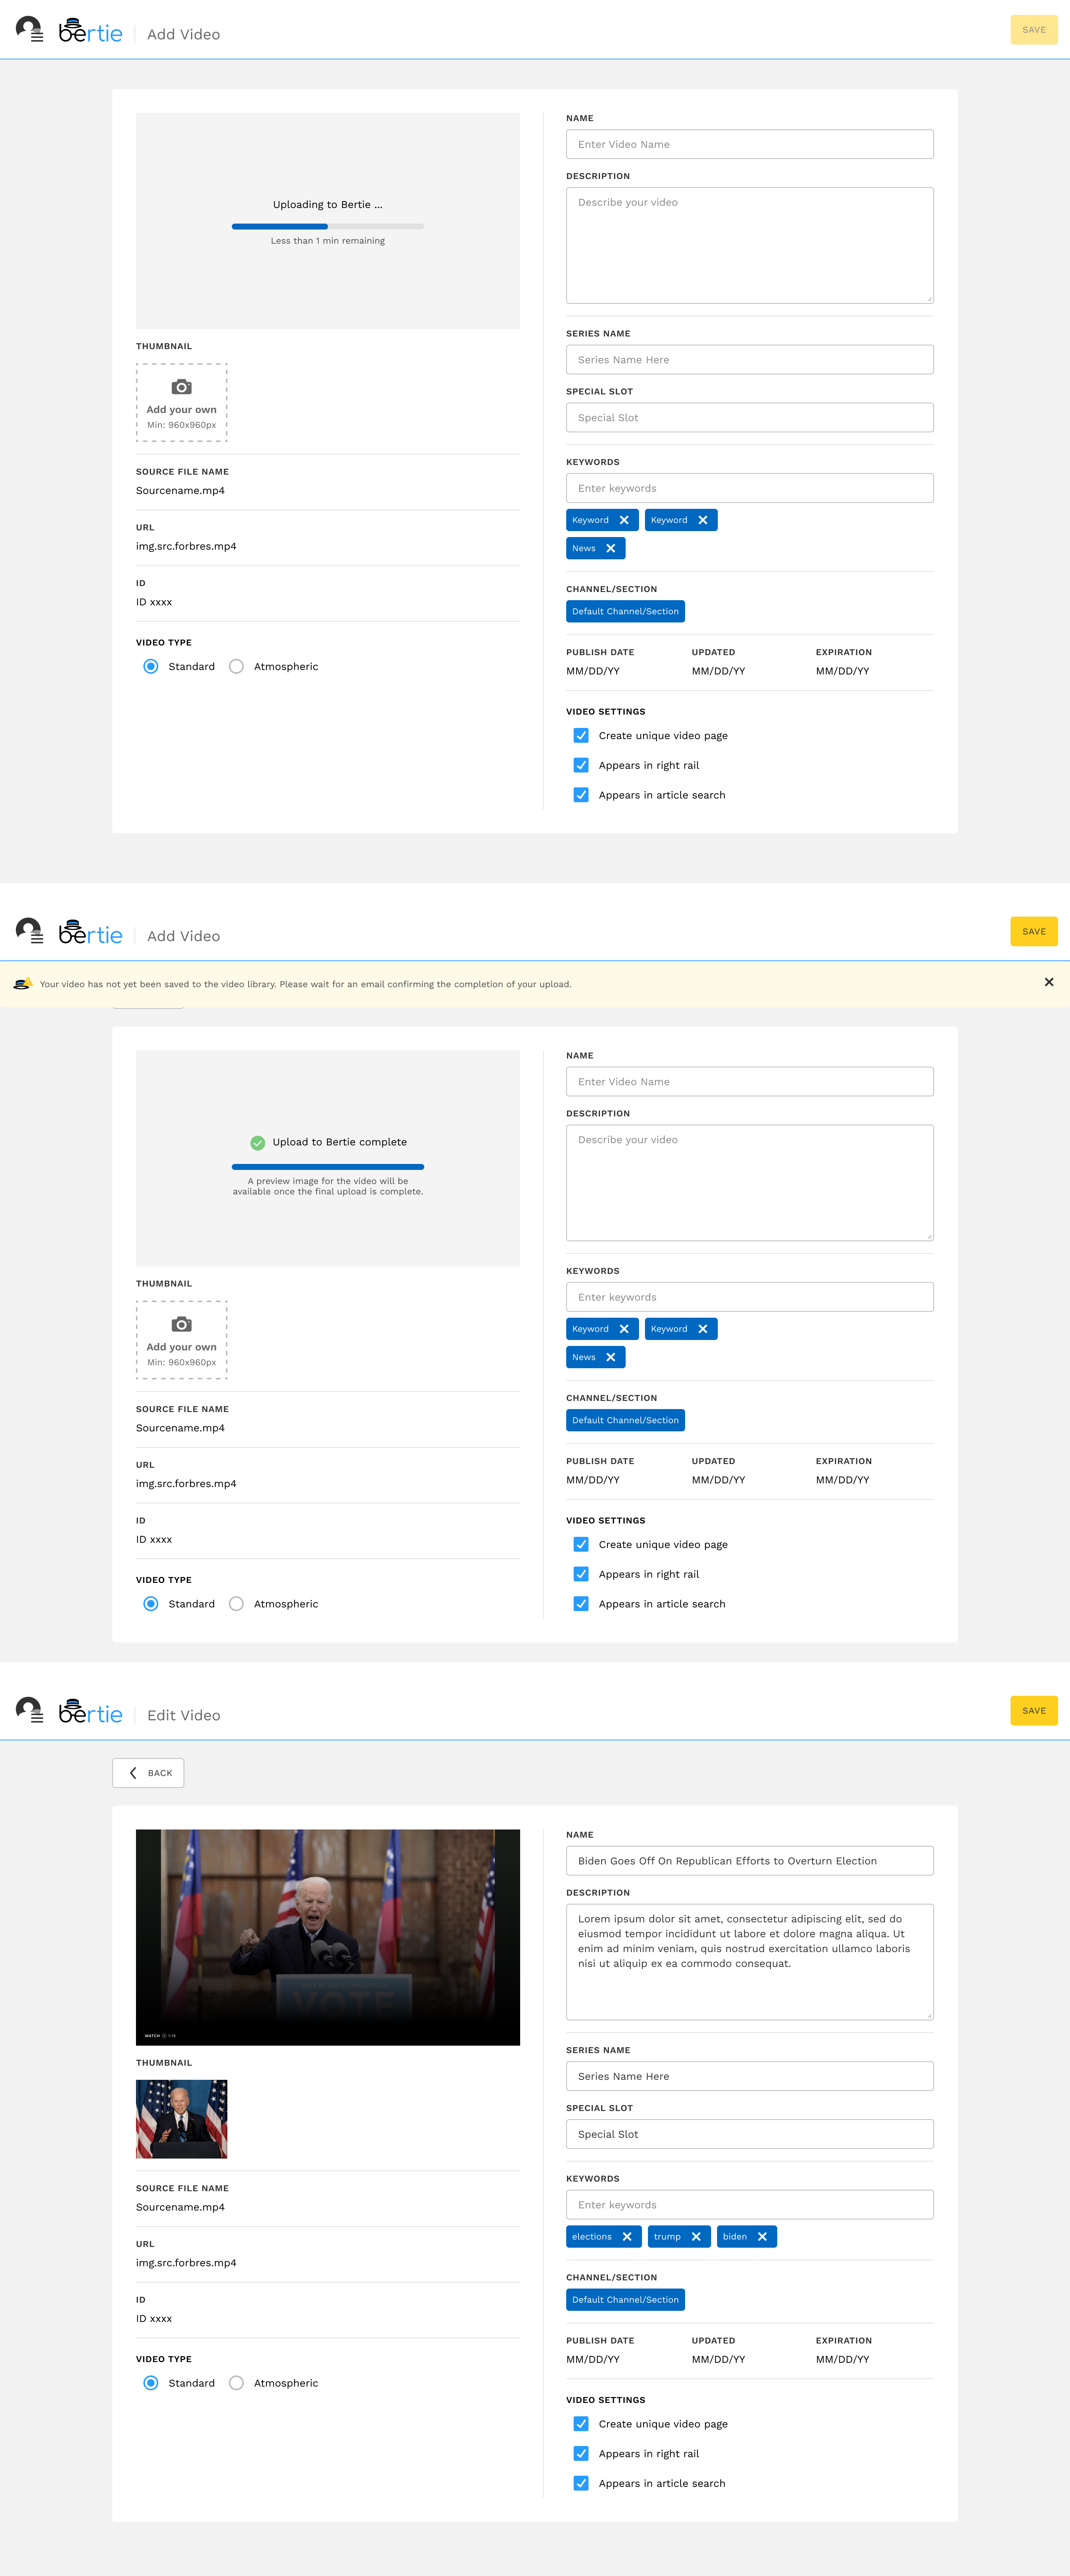Select Atmospheric on upload complete screen

coord(236,1604)
